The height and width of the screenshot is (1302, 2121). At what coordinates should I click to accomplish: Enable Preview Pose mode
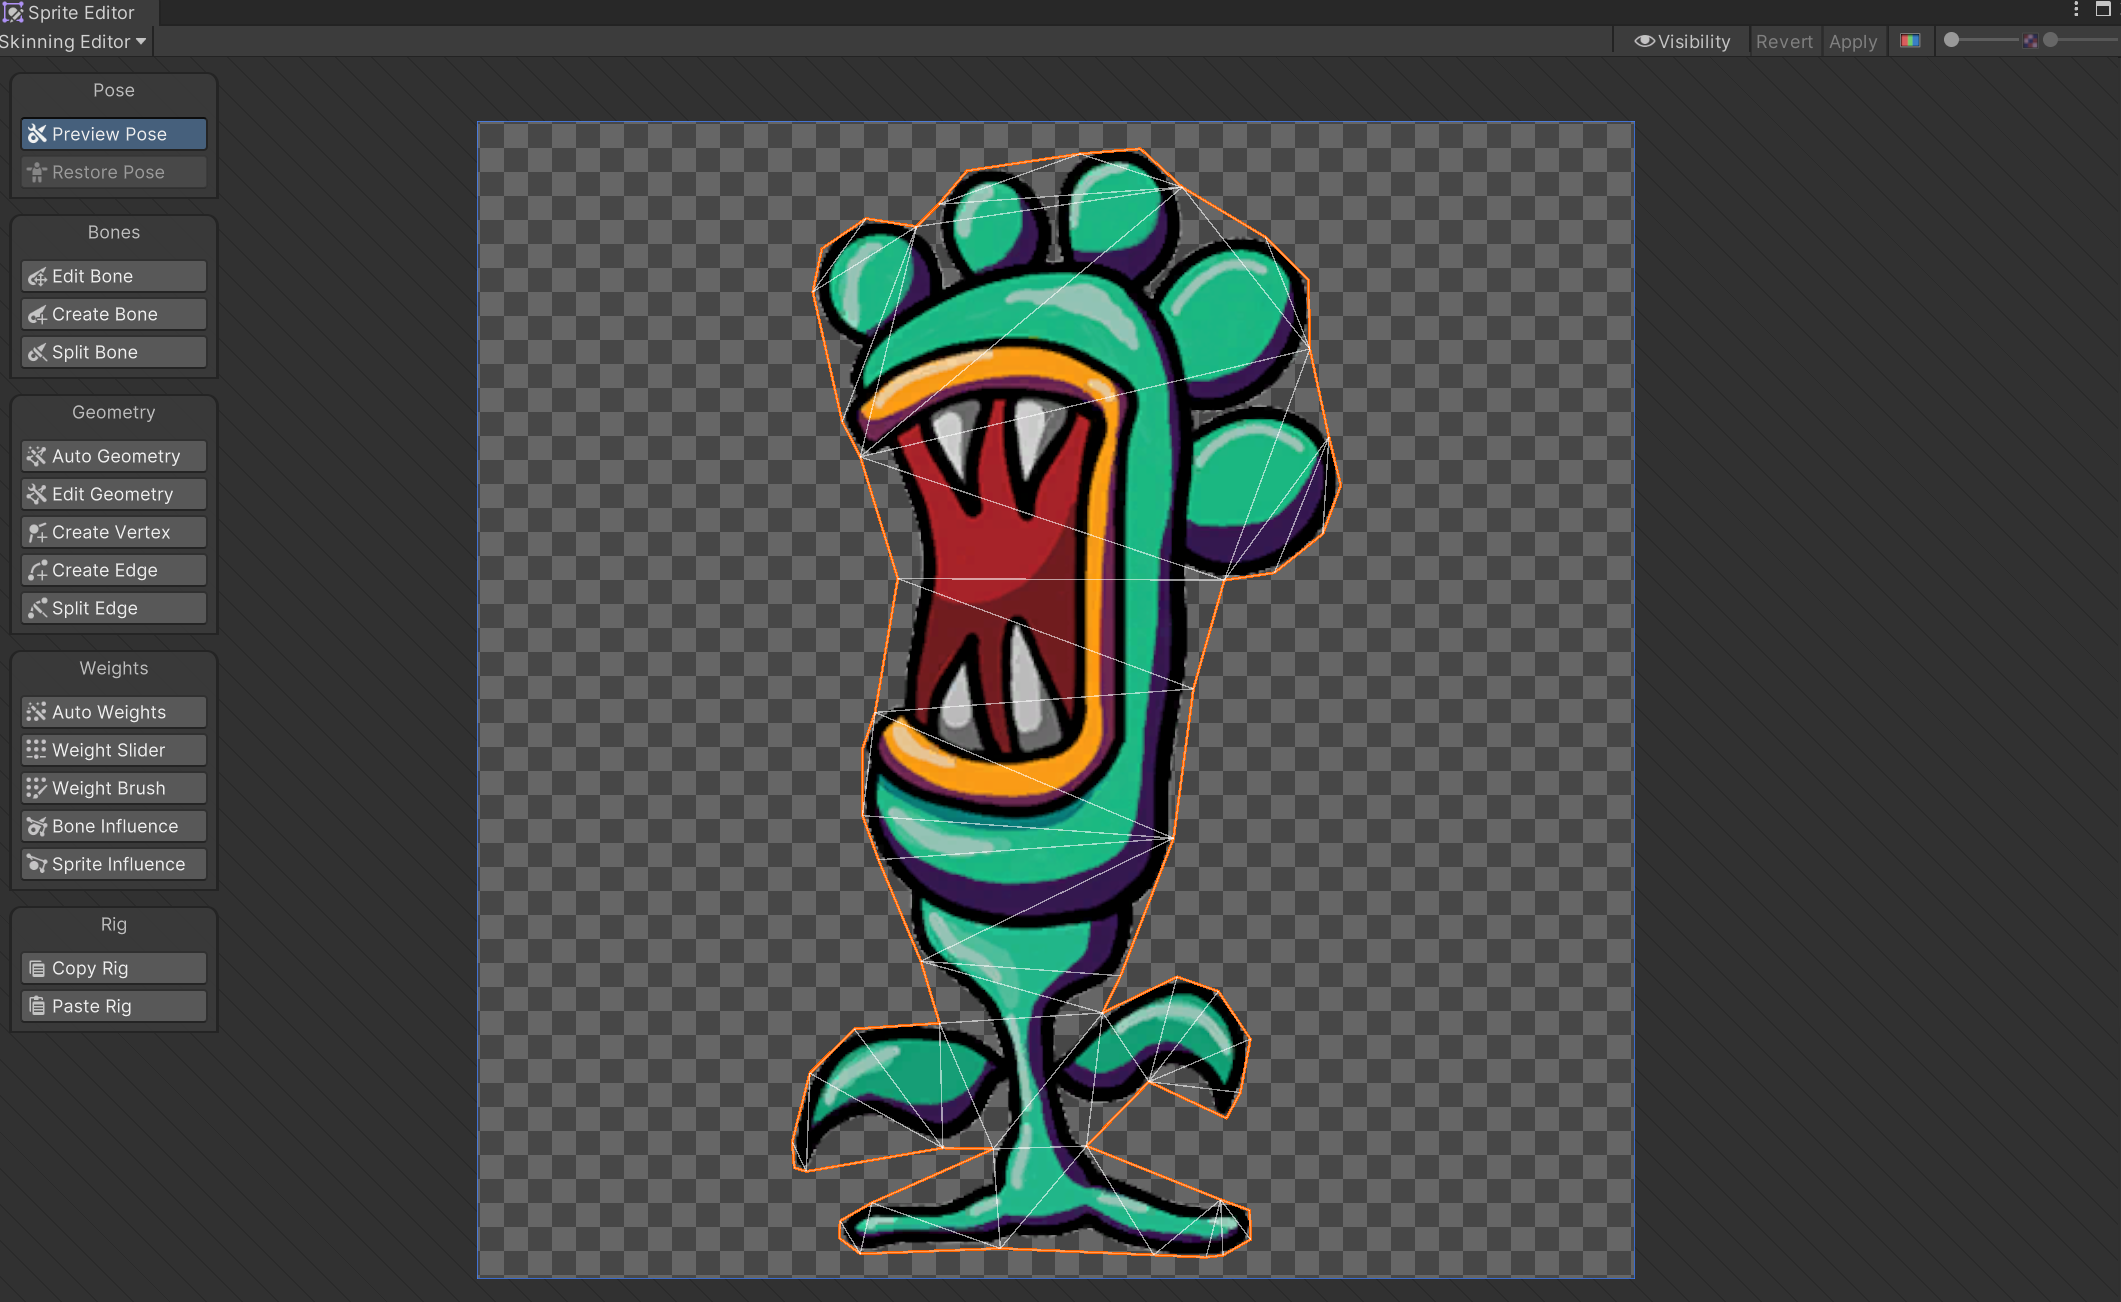[x=112, y=133]
